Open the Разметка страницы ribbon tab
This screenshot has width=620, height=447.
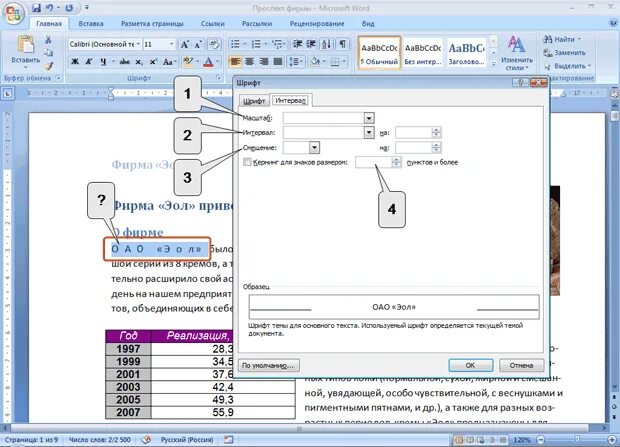tap(152, 23)
